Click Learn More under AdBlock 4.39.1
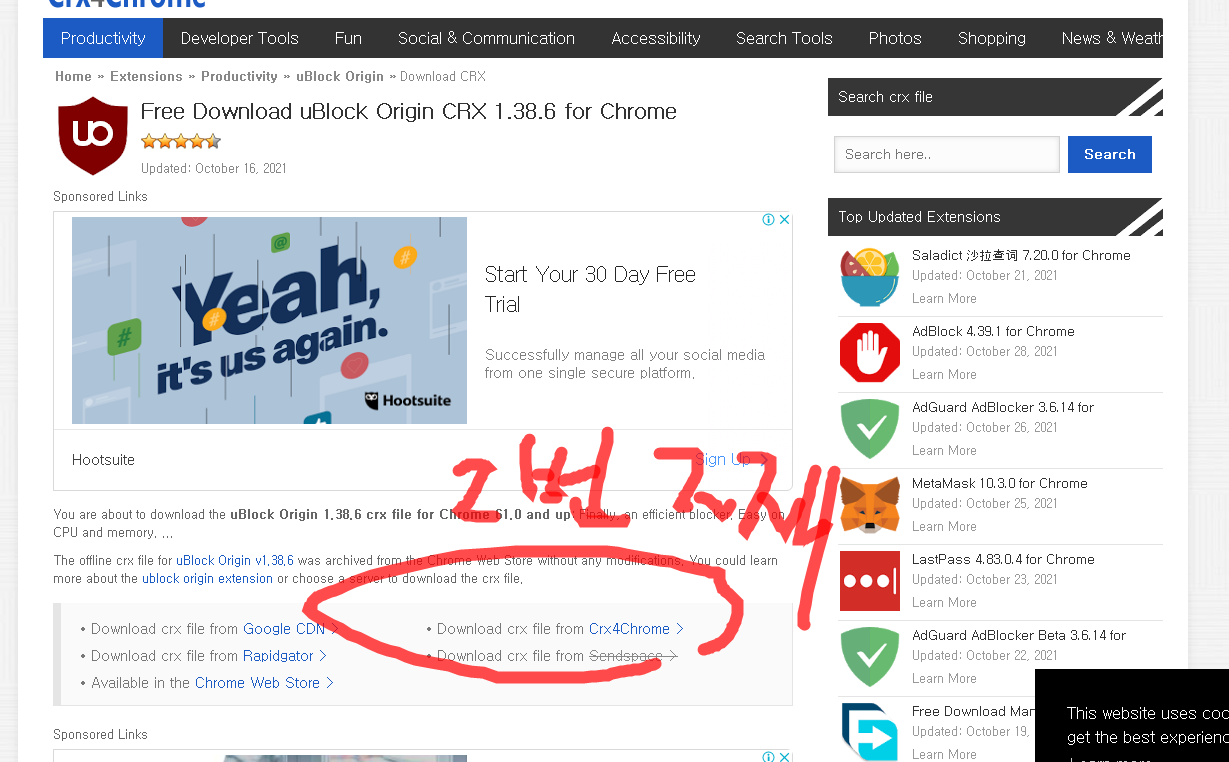The image size is (1229, 762). (x=944, y=374)
